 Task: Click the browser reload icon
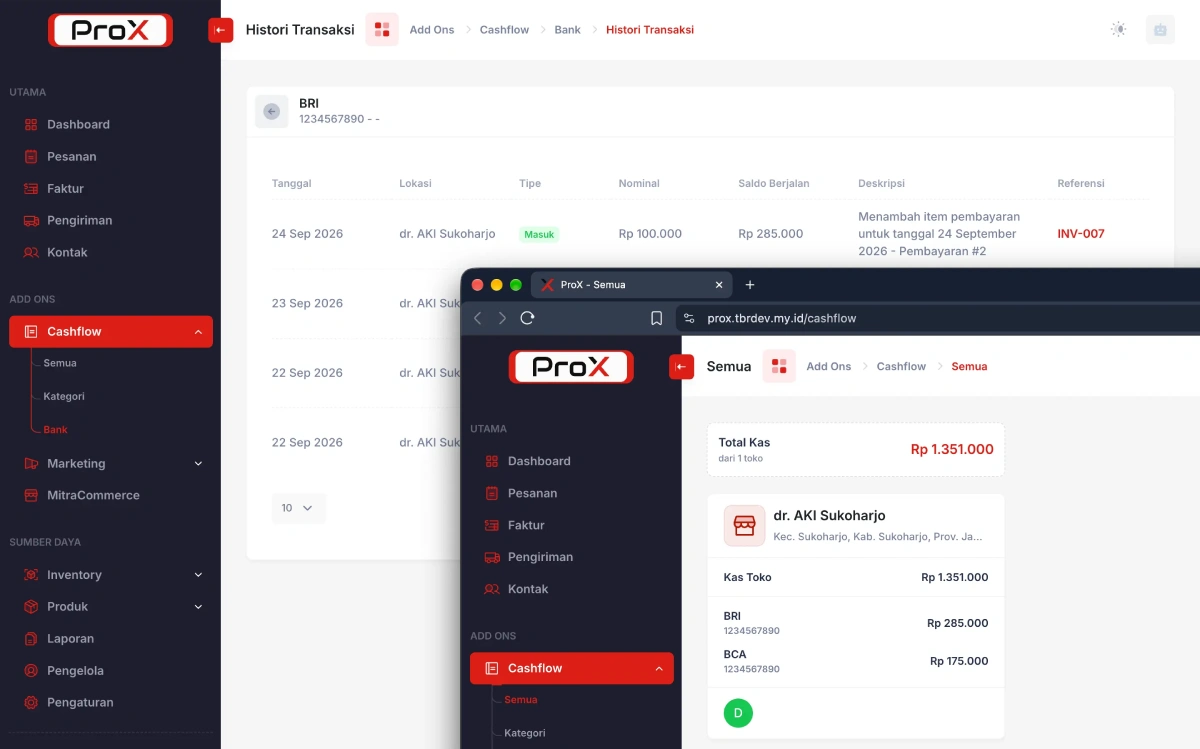(x=527, y=318)
